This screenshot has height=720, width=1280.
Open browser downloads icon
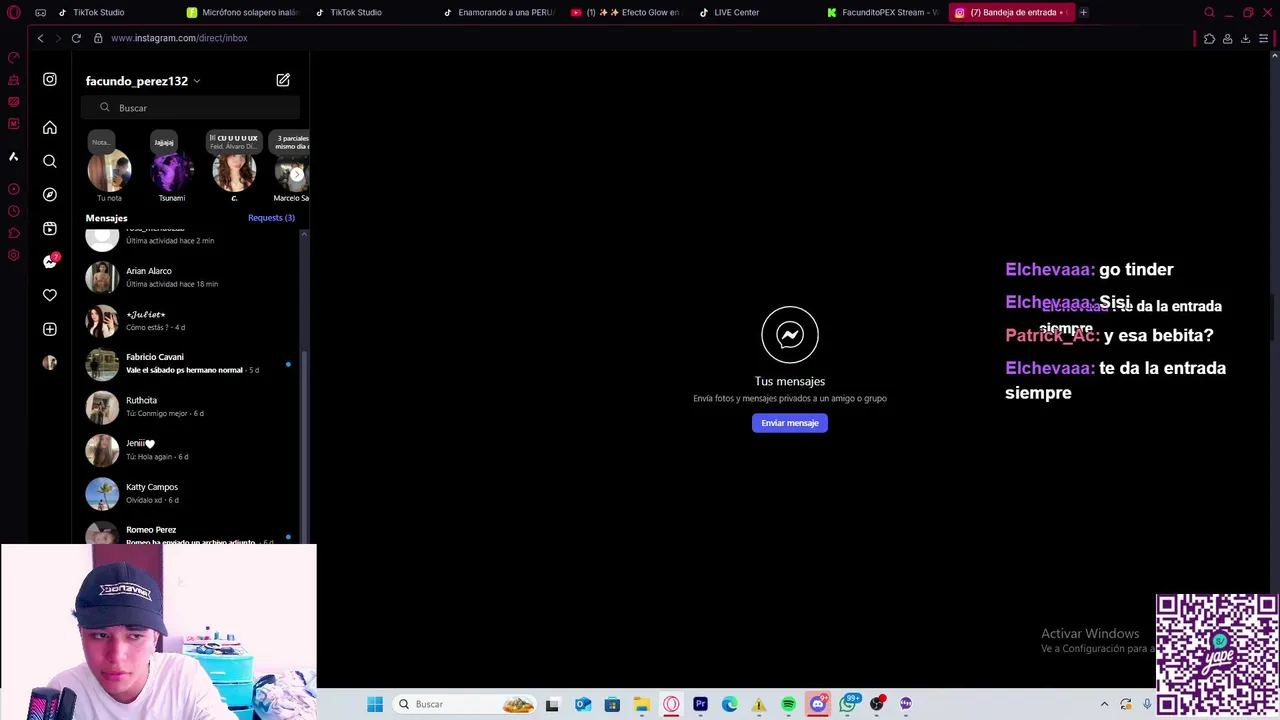point(1245,38)
